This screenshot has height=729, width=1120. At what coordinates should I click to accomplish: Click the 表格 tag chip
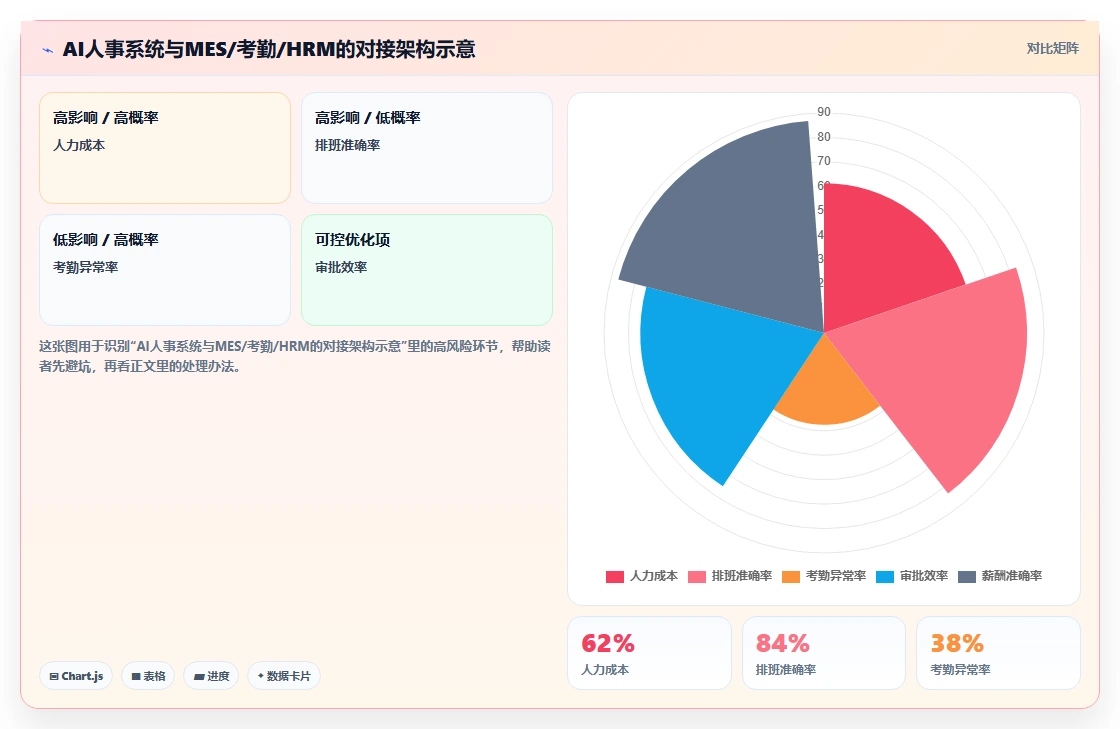point(148,675)
